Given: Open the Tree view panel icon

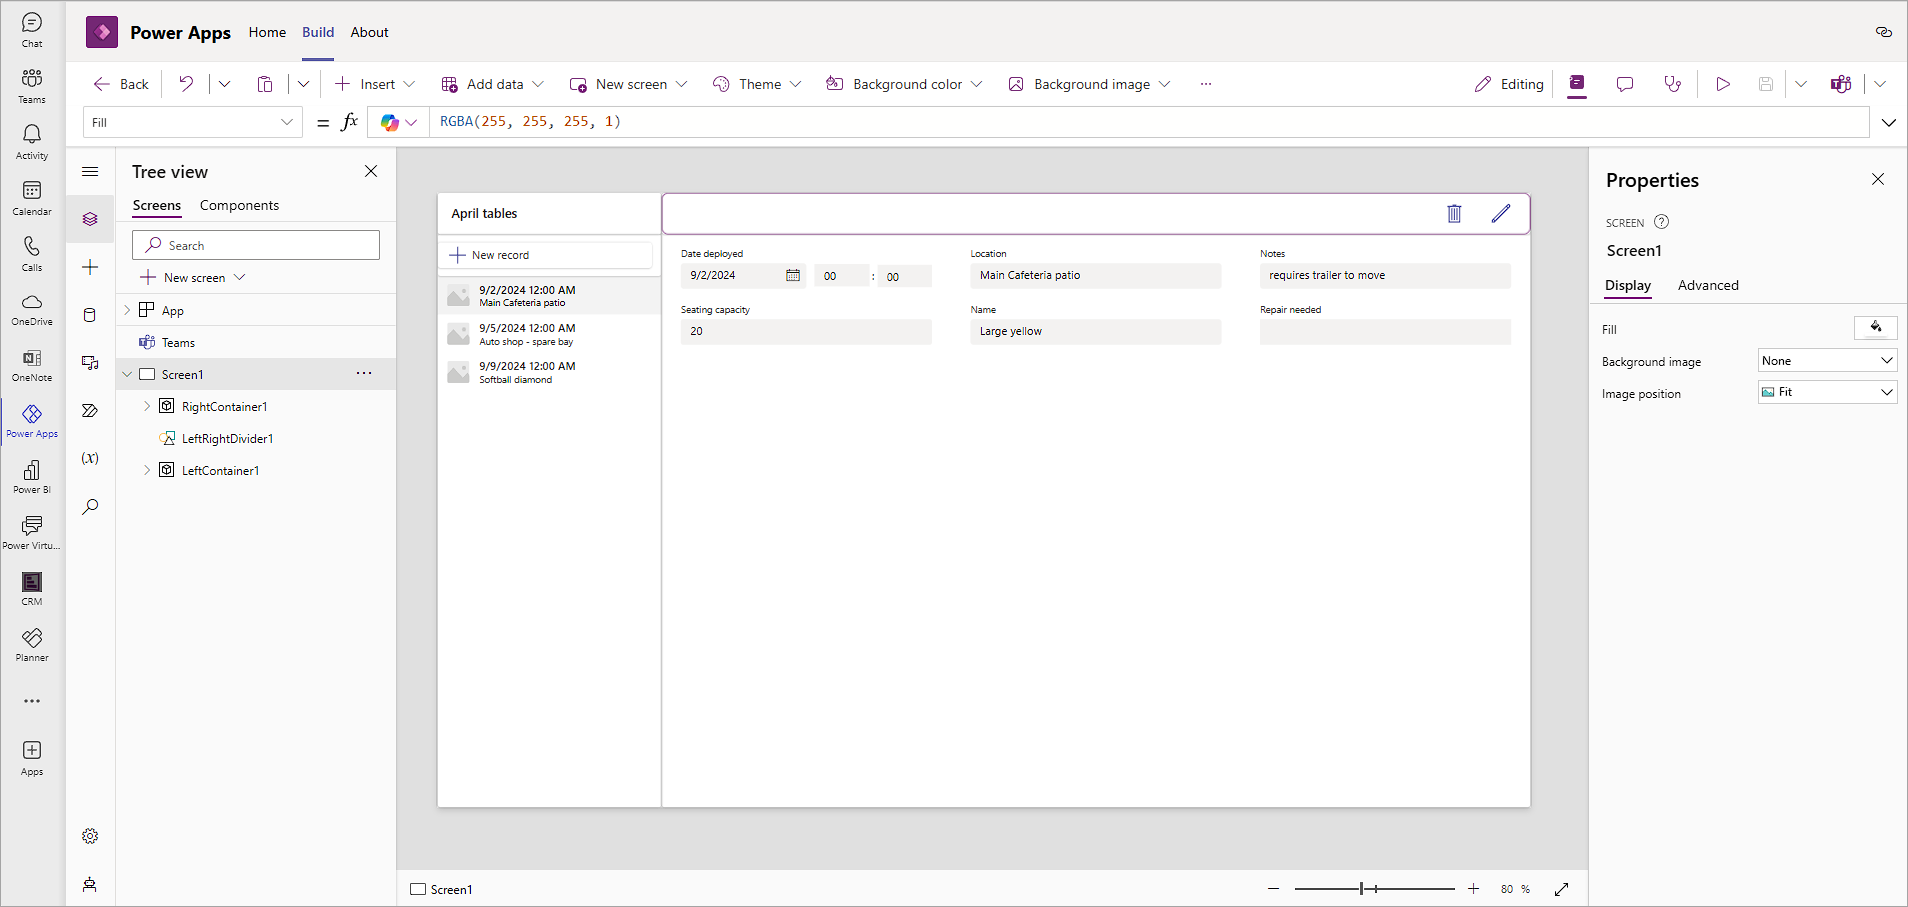Looking at the screenshot, I should (x=90, y=219).
